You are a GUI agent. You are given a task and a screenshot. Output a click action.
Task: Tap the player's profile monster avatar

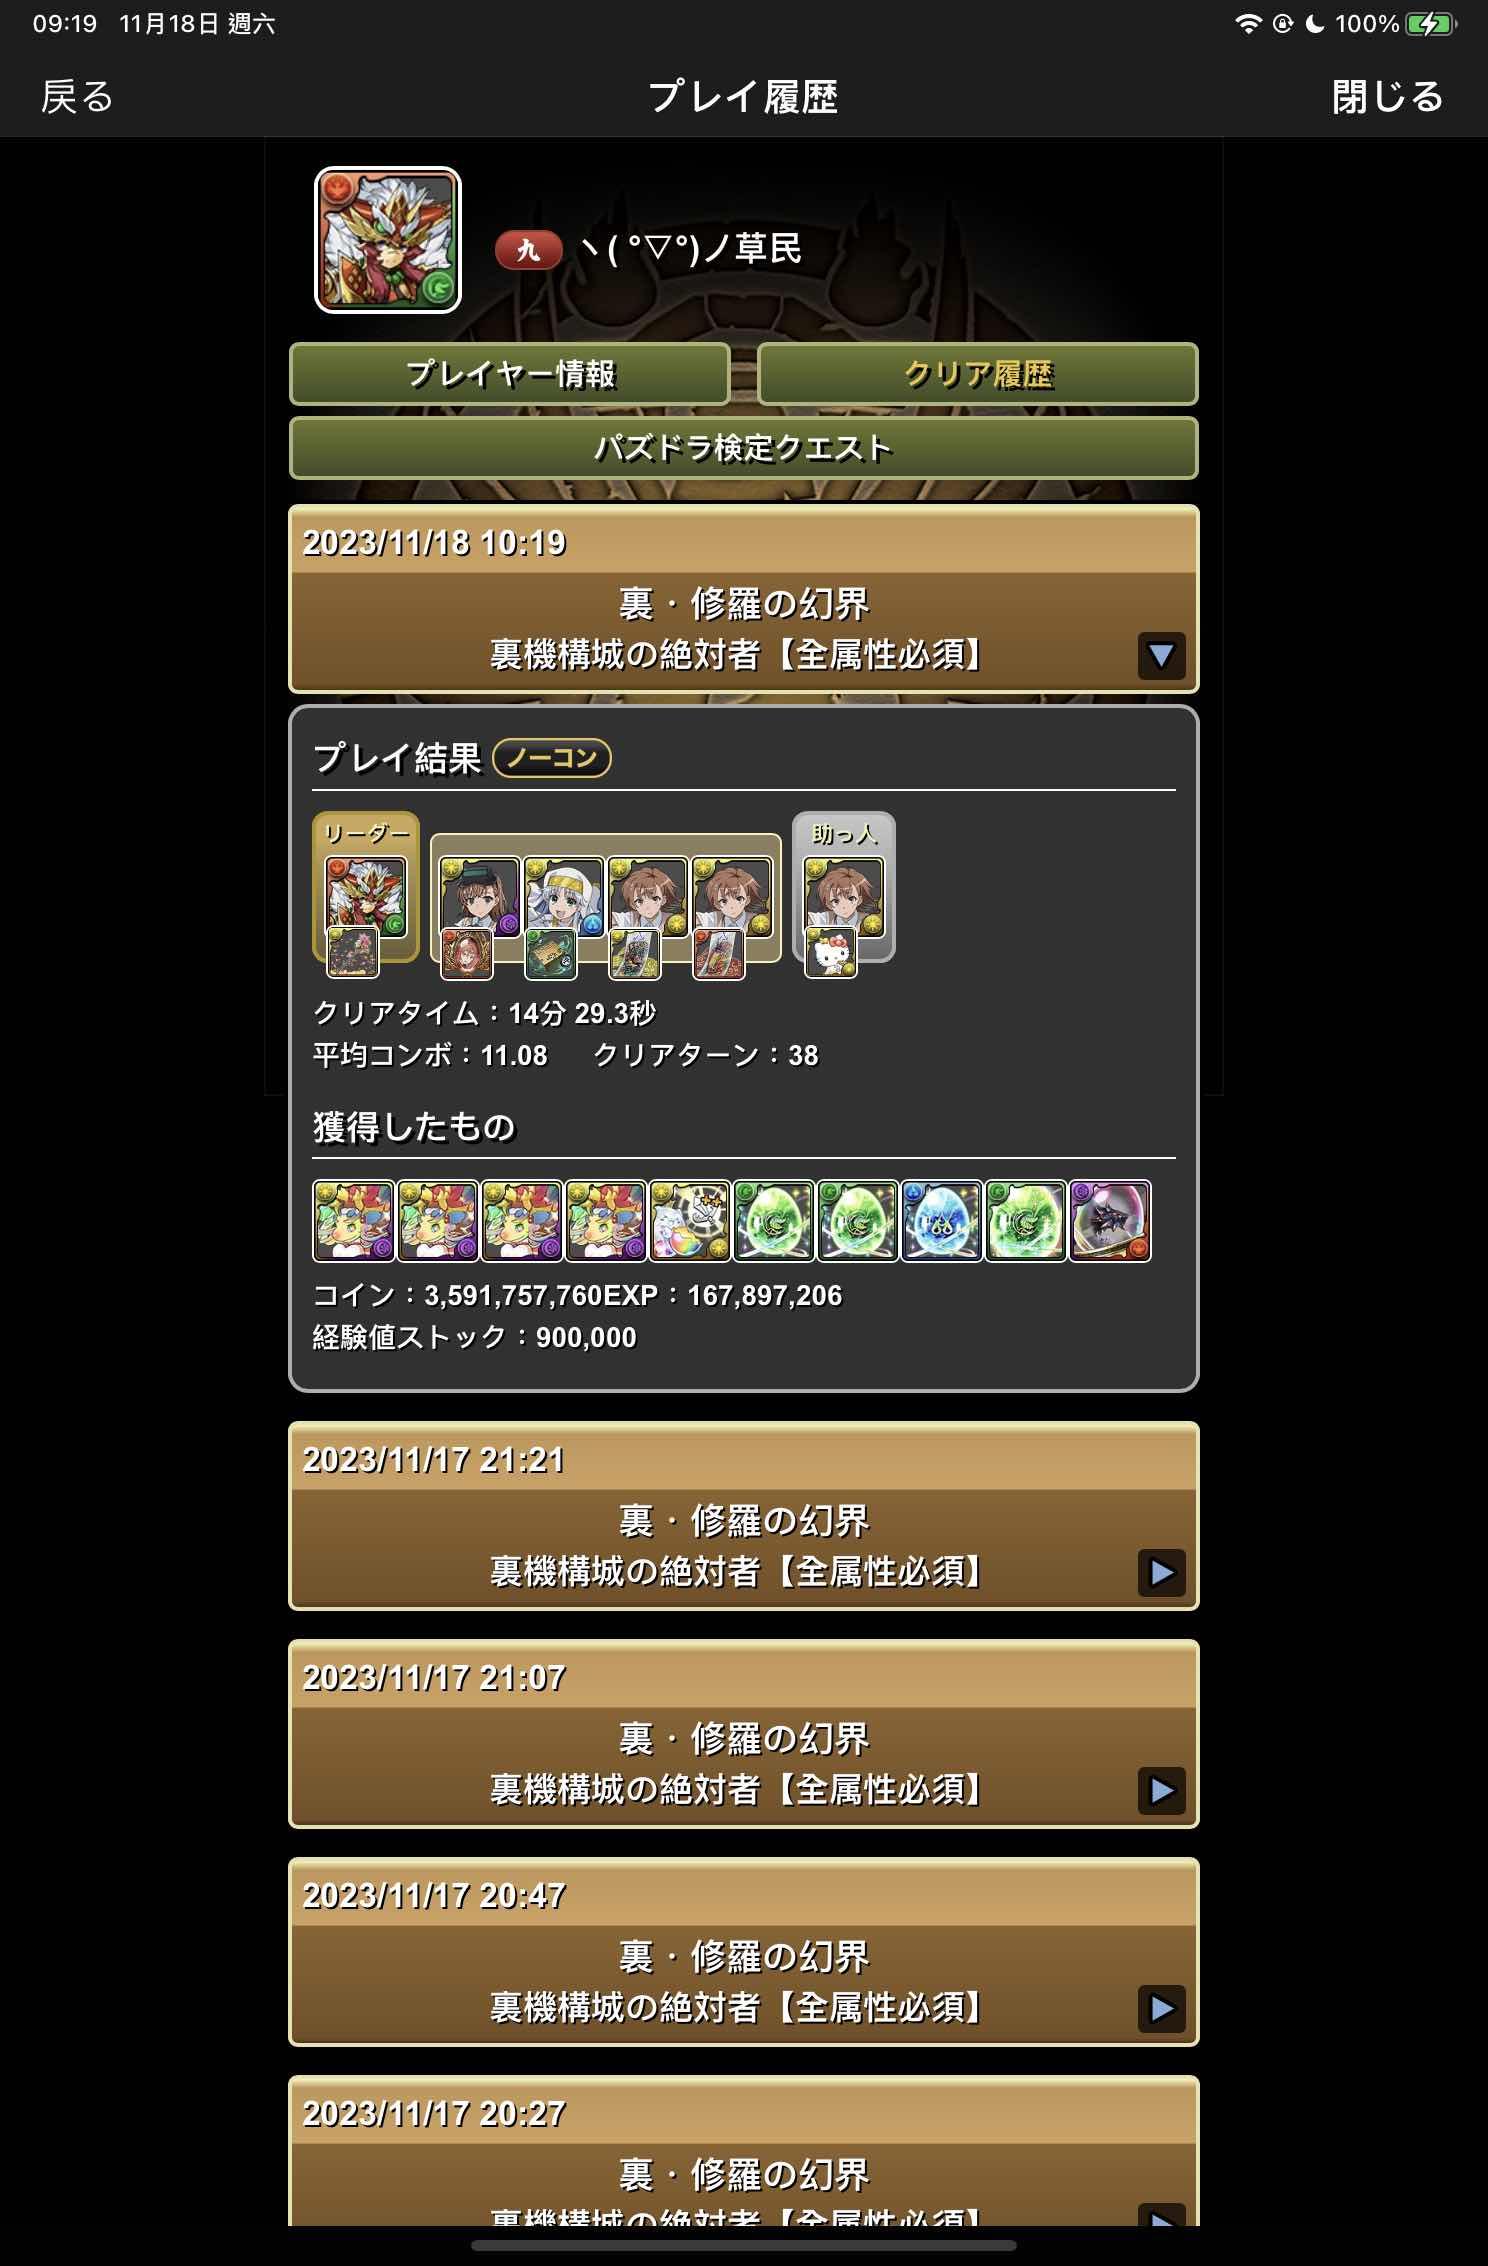tap(388, 240)
